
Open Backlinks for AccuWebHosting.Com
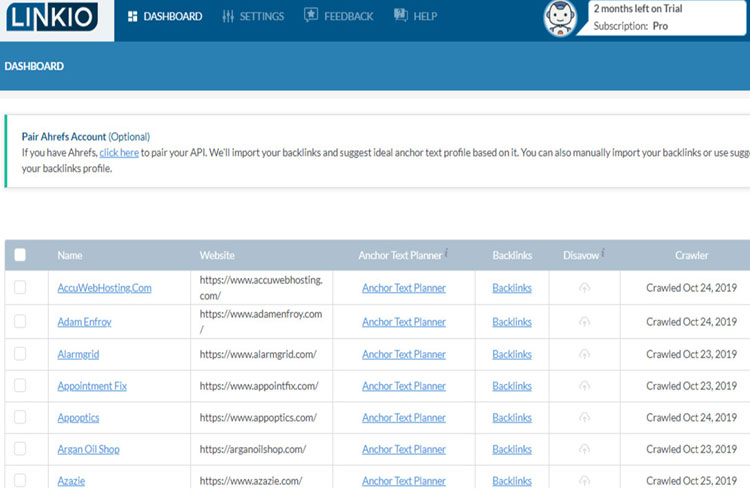[512, 288]
